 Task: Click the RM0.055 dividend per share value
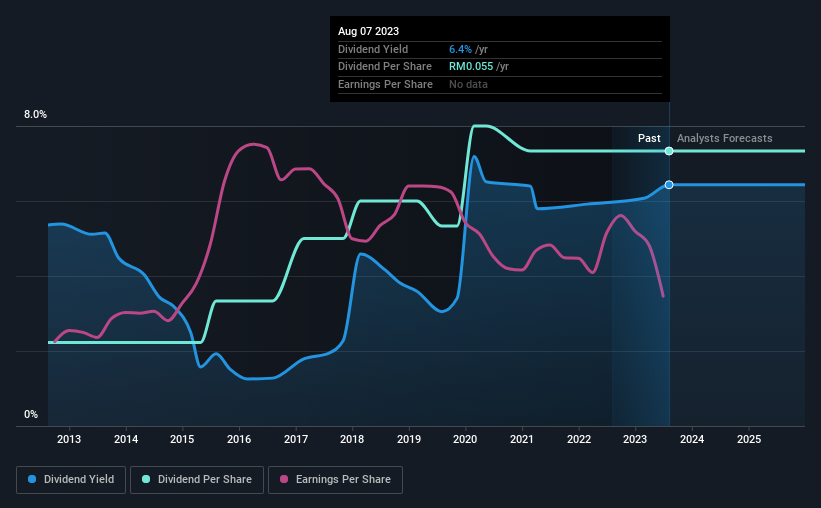(x=471, y=67)
